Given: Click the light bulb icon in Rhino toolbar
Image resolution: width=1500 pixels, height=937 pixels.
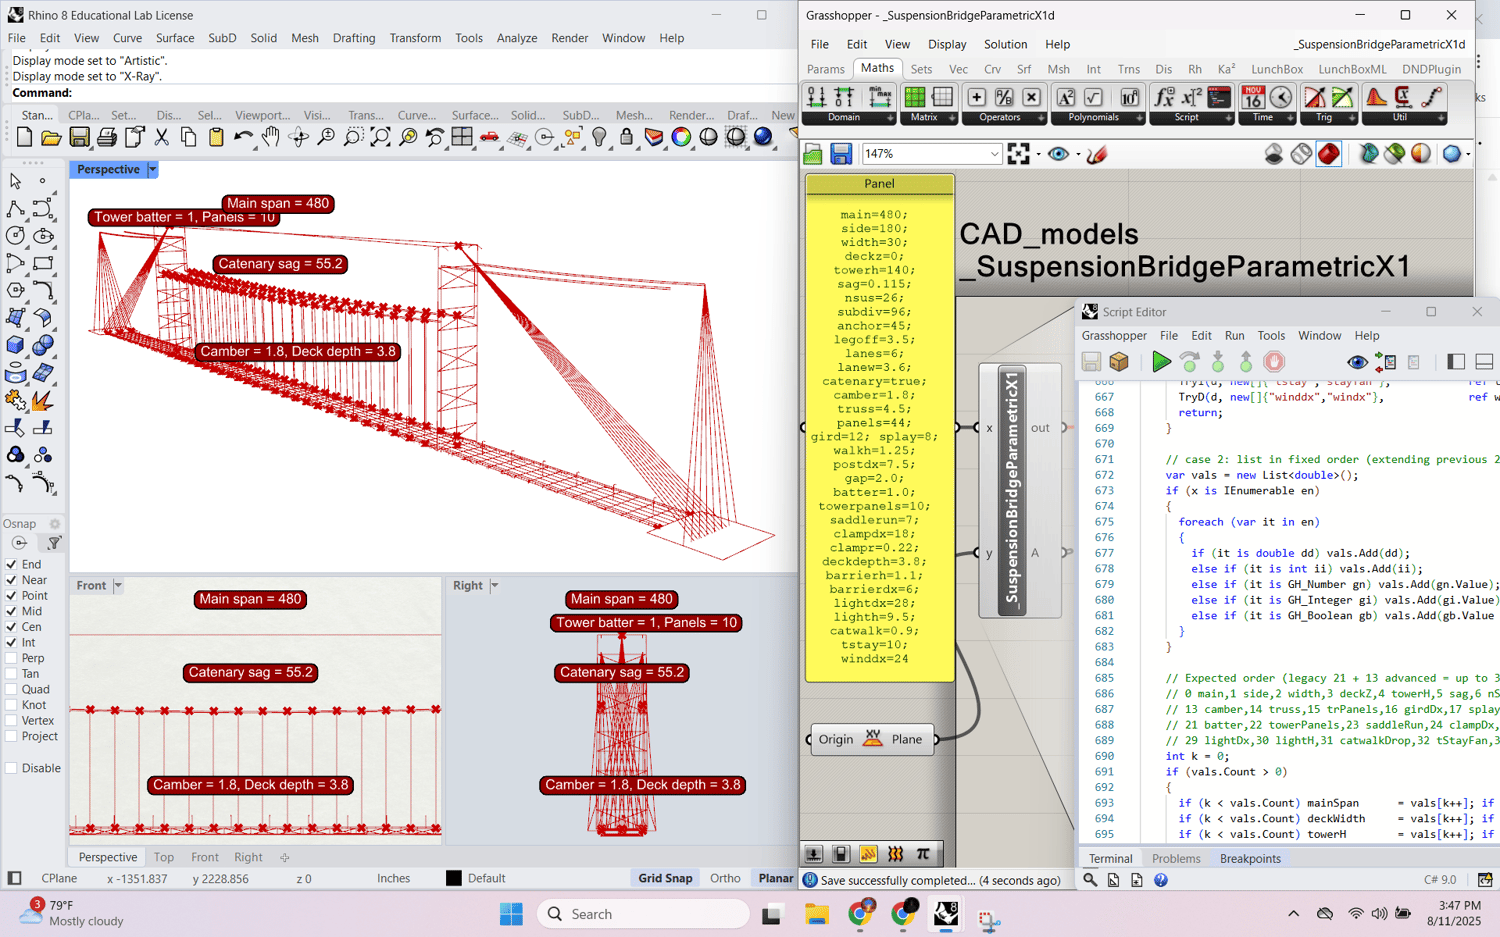Looking at the screenshot, I should point(599,137).
